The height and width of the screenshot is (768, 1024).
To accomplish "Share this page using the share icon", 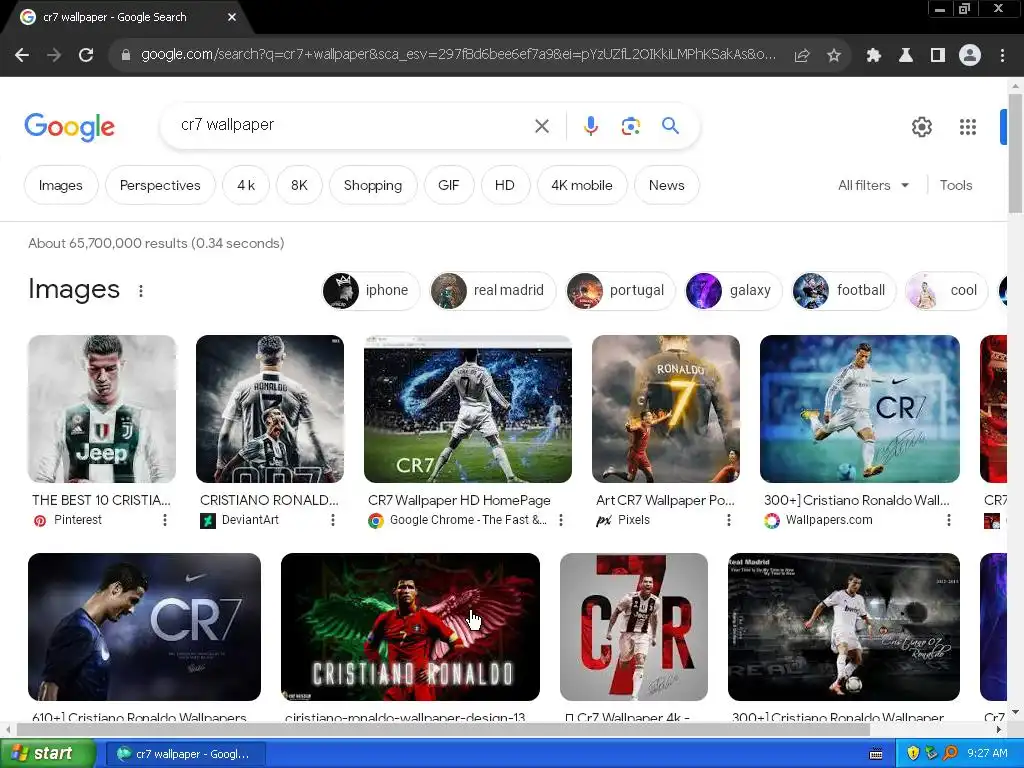I will click(x=802, y=56).
